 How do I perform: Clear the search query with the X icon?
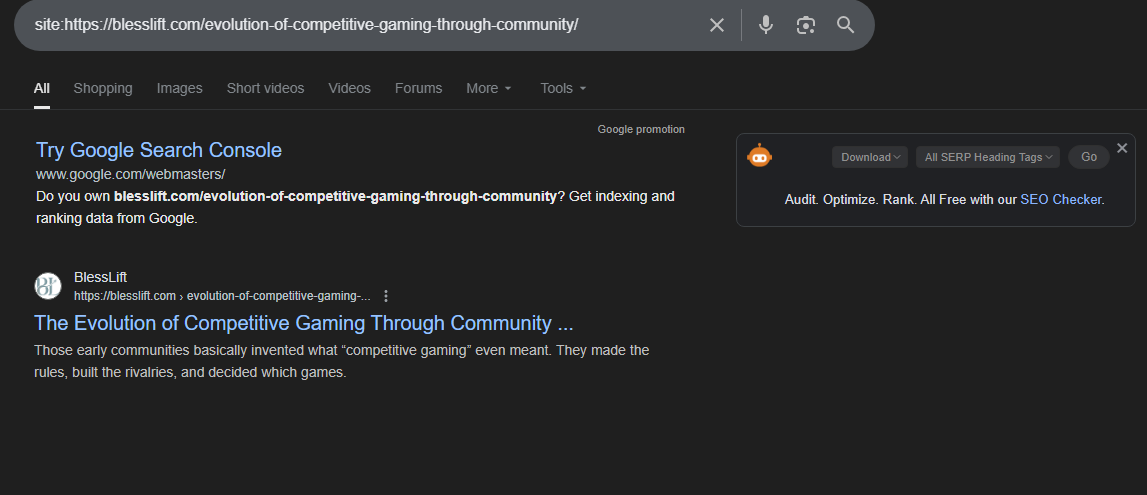pos(717,25)
